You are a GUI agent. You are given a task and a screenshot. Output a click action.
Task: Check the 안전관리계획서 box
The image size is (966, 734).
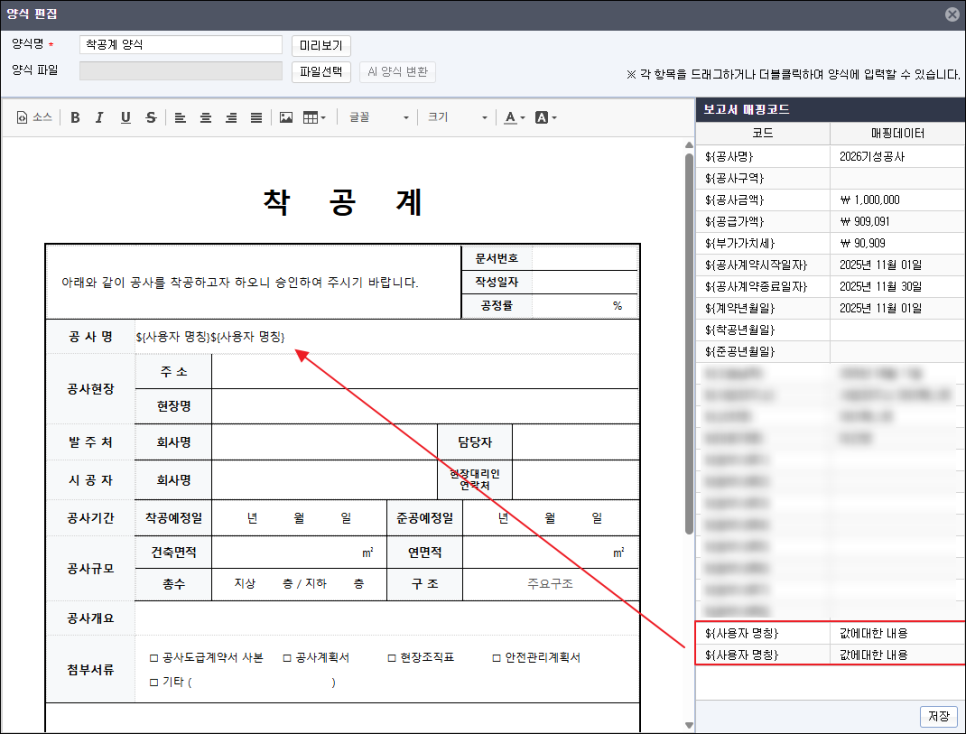[497, 658]
